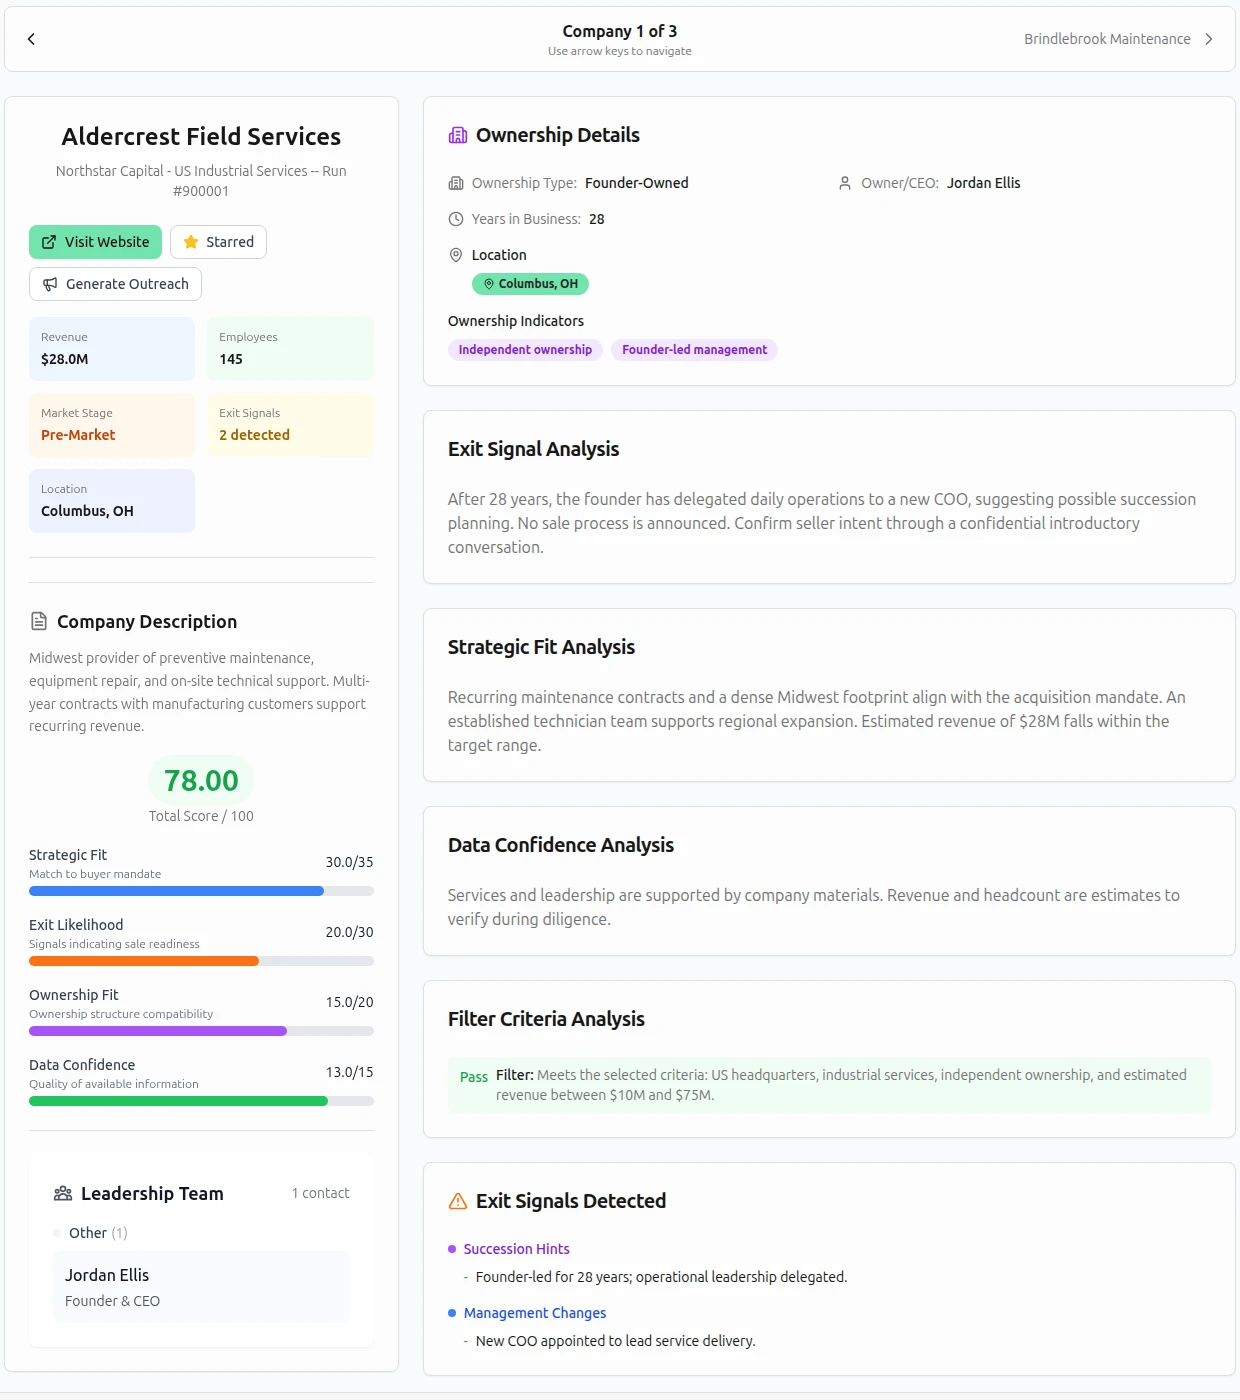1240x1400 pixels.
Task: Click the 20.0/30 Exit Likelihood score
Action: [x=349, y=932]
